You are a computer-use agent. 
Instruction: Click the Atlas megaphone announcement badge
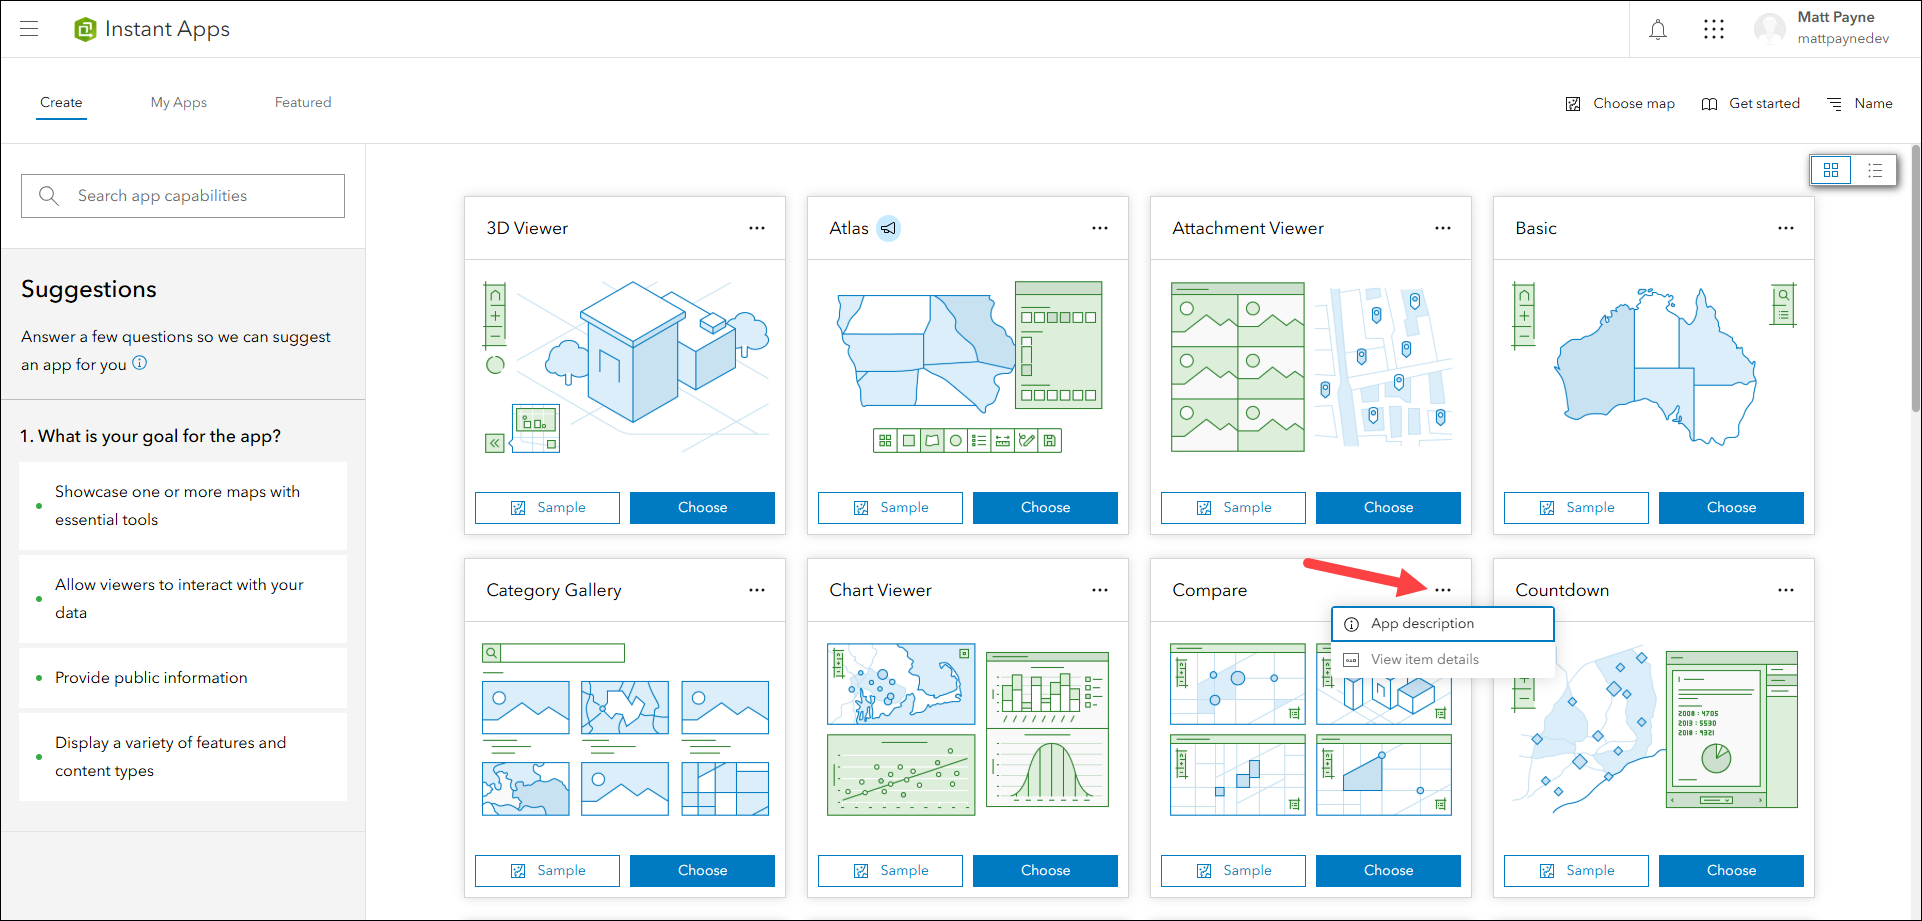click(x=888, y=229)
